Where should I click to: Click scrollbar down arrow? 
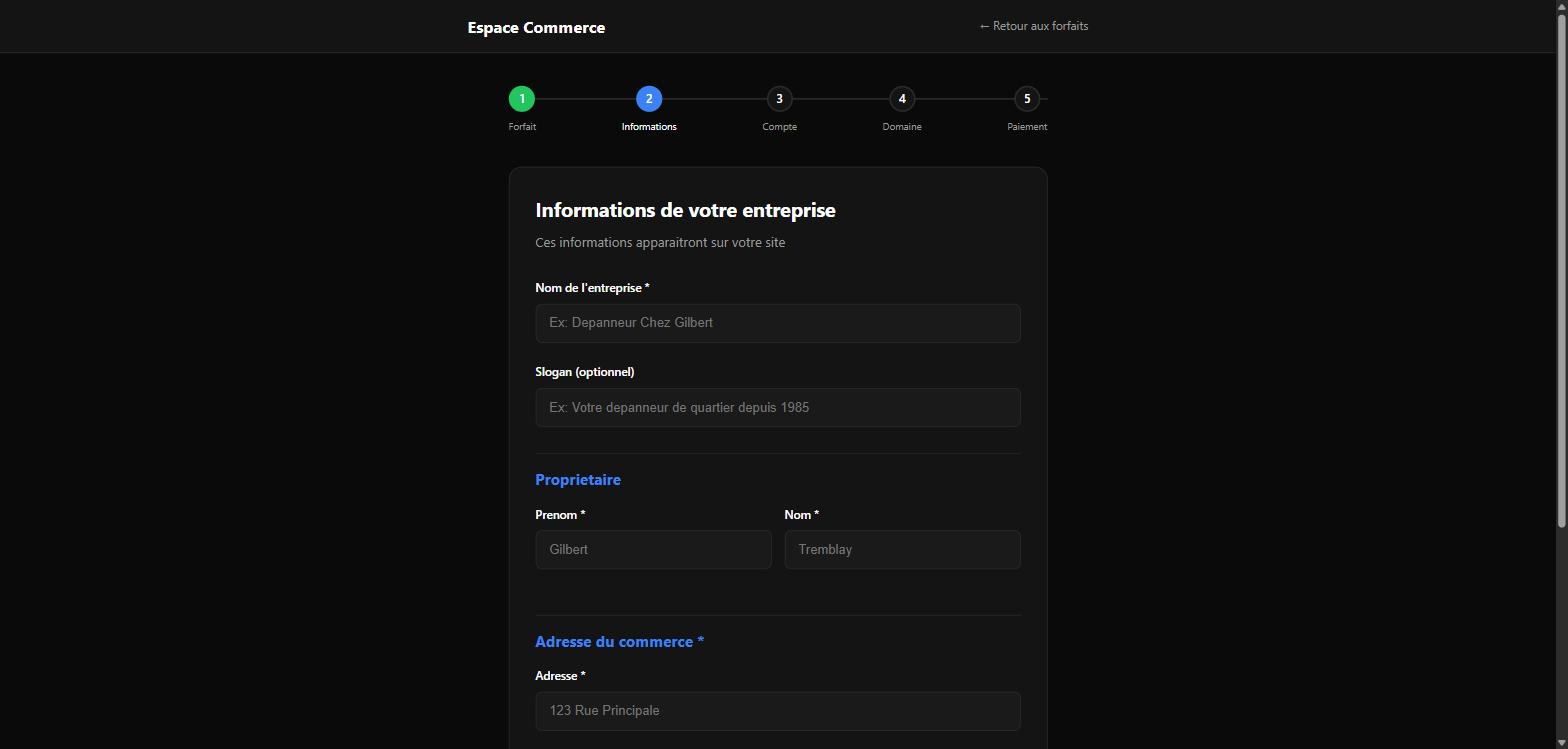click(x=1562, y=742)
